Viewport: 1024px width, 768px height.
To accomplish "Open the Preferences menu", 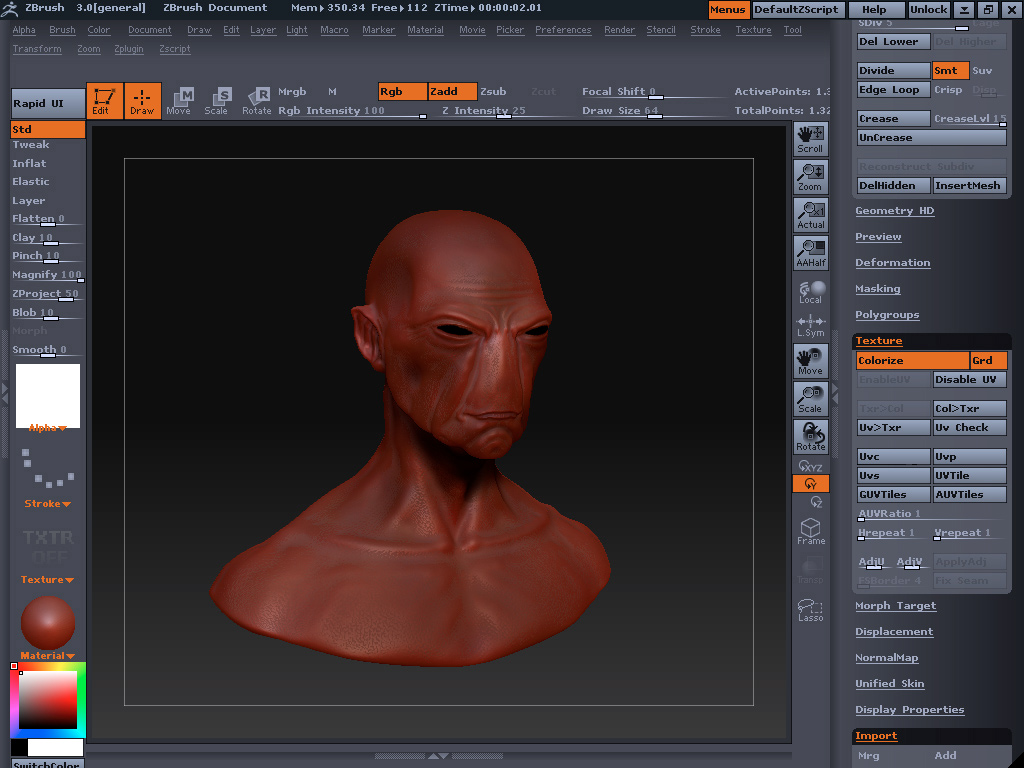I will [562, 30].
